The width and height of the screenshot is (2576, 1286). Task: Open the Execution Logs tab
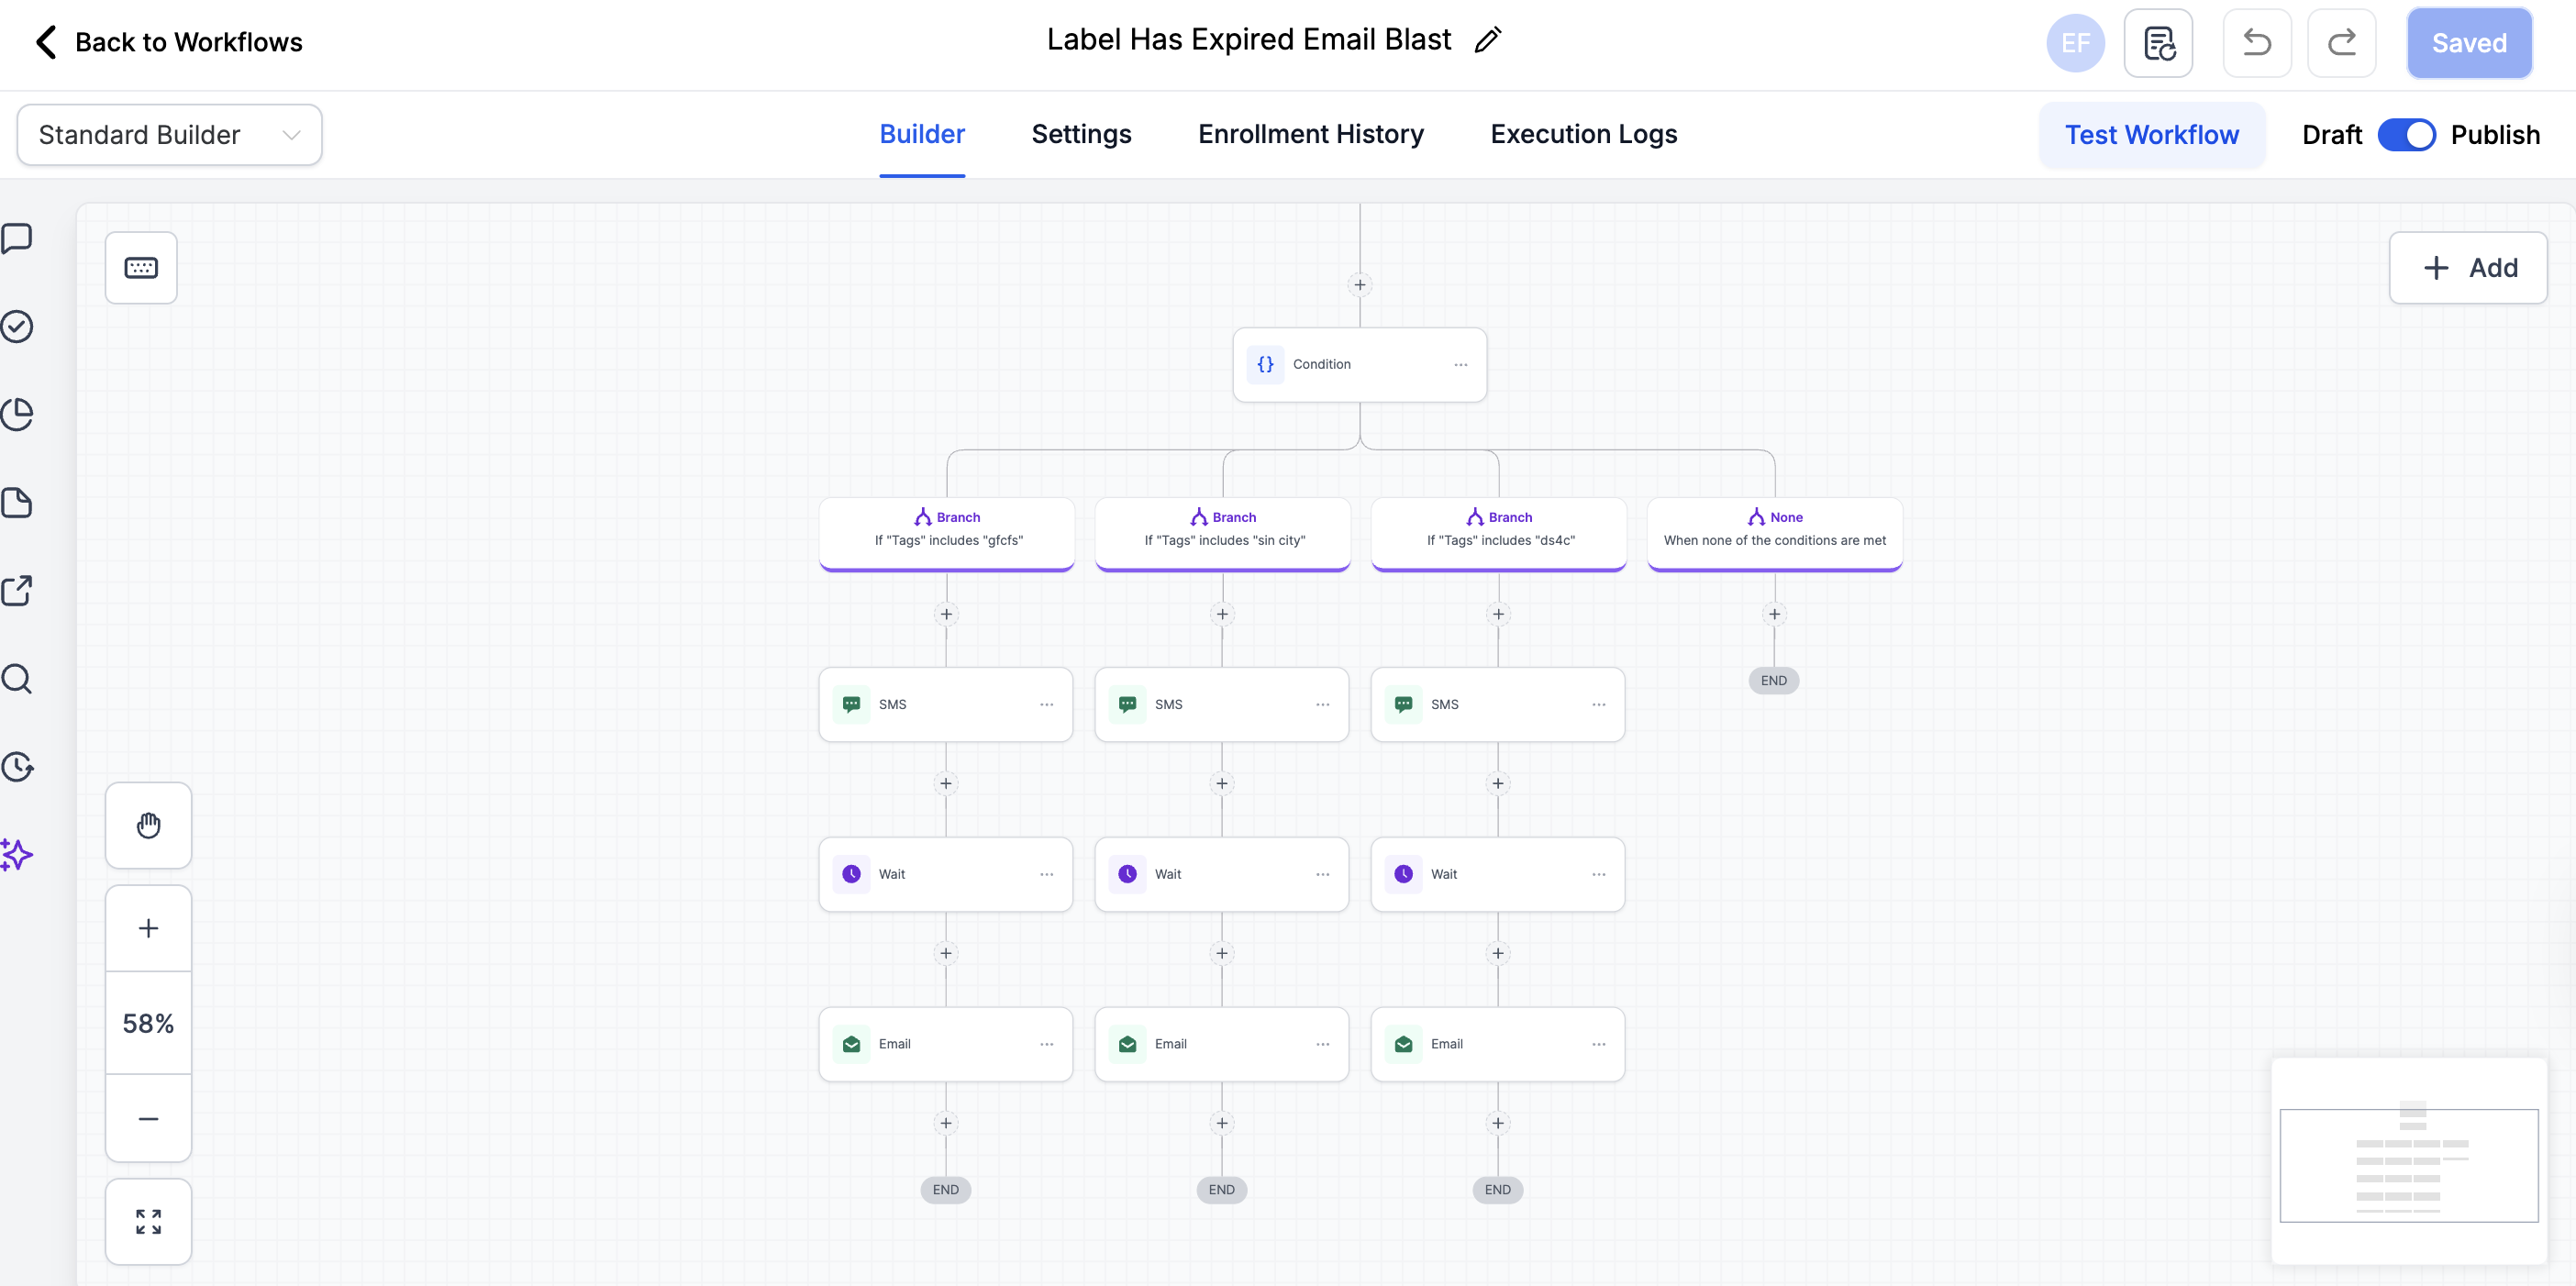[1583, 134]
